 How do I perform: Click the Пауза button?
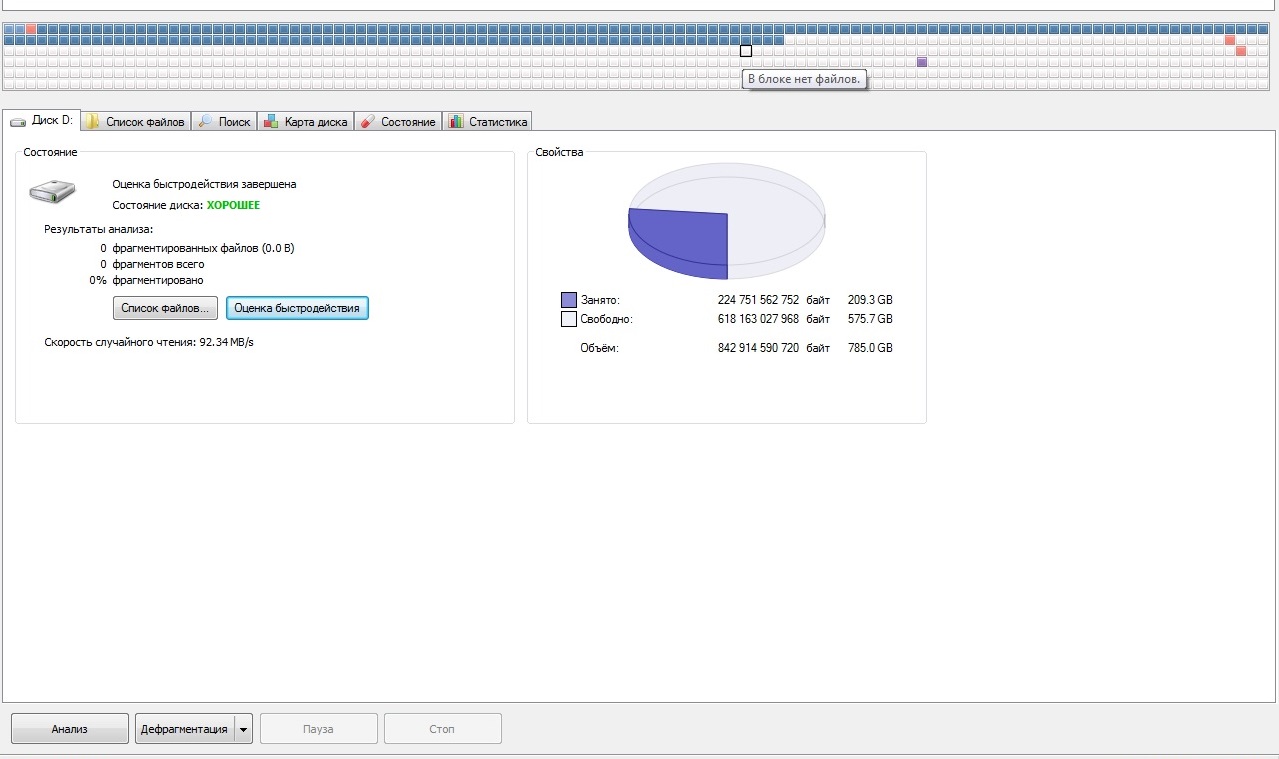318,729
